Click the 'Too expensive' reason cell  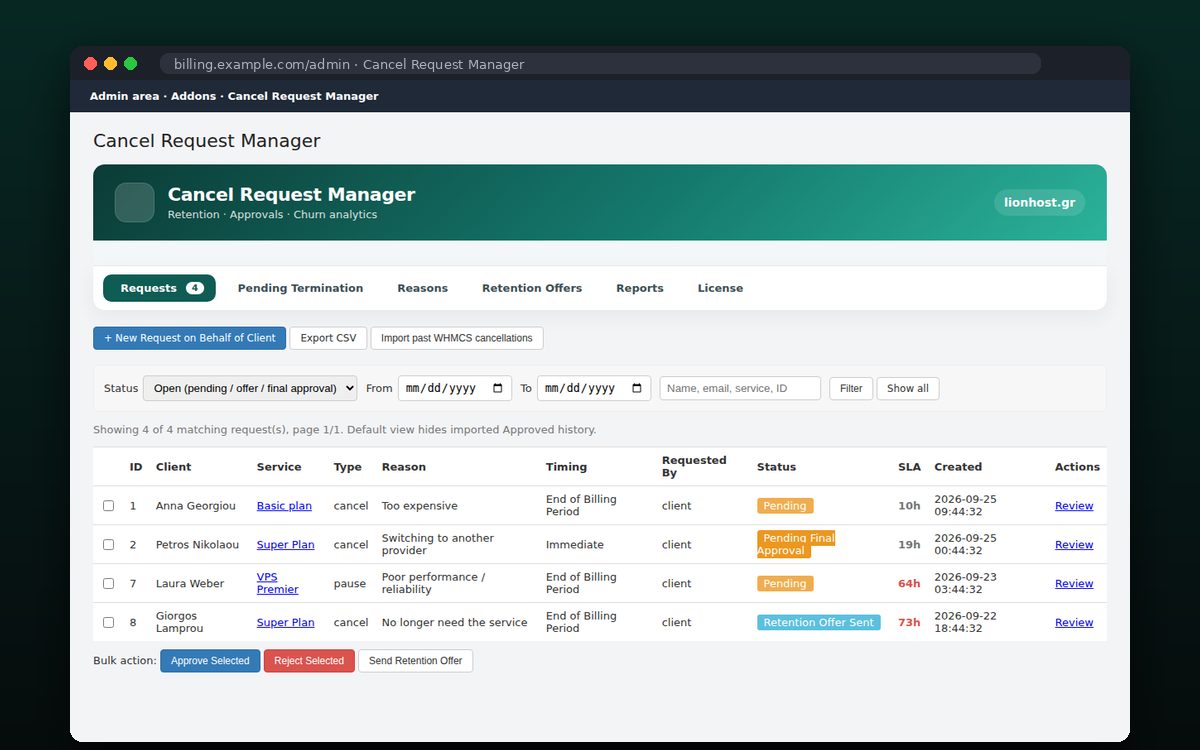[420, 506]
